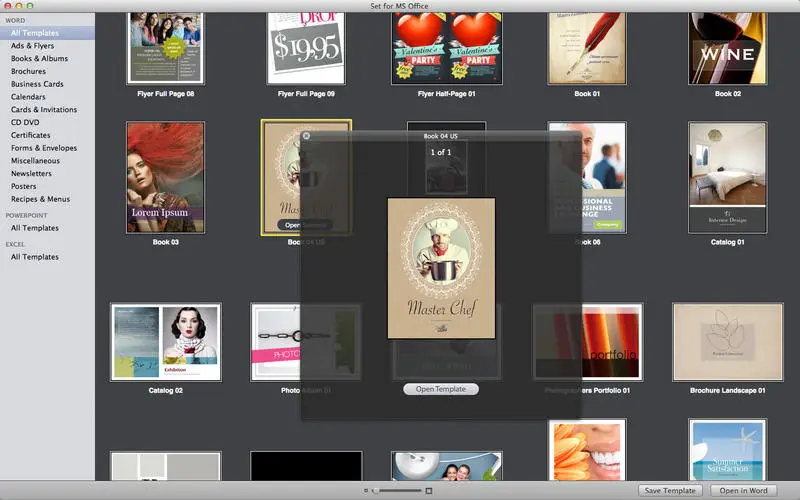Open the Recipes & Menus category

(40, 199)
